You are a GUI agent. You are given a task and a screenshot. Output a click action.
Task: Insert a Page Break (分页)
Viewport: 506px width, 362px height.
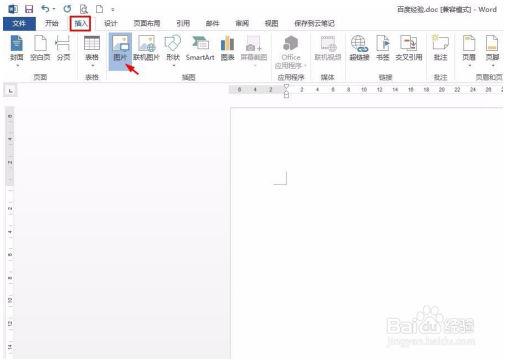coord(63,49)
